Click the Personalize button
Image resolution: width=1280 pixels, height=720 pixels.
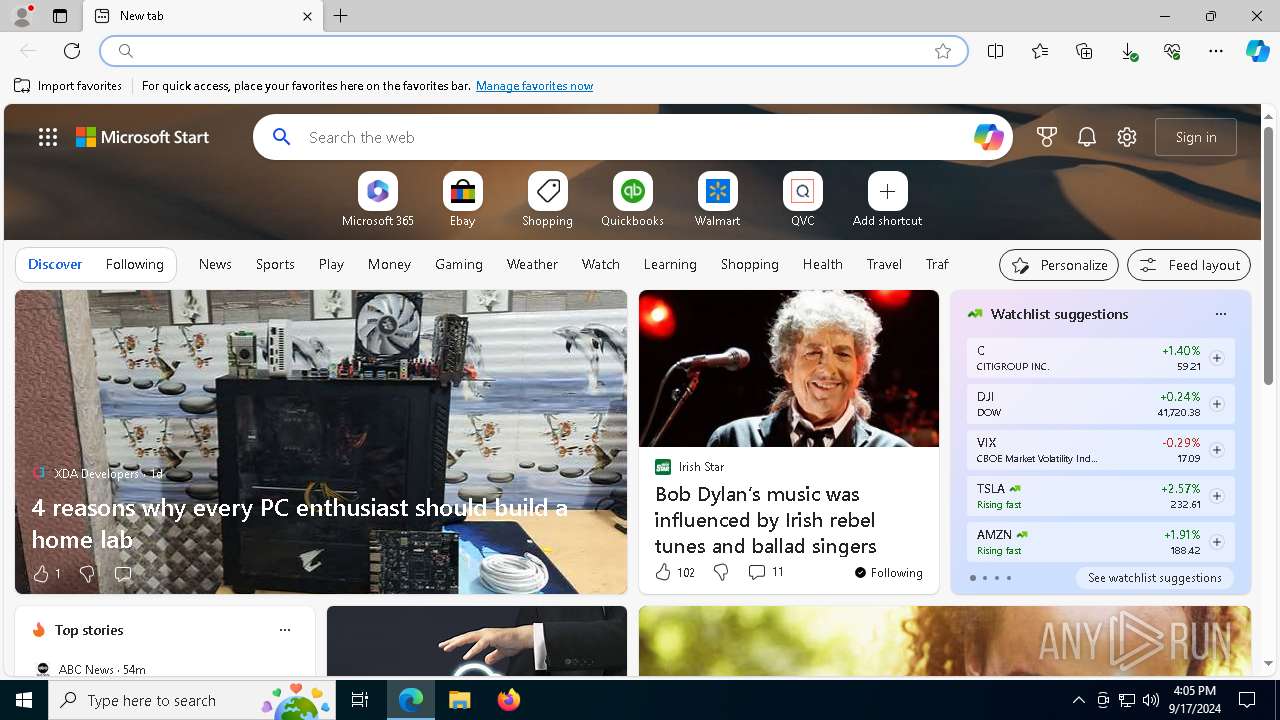tap(1059, 265)
